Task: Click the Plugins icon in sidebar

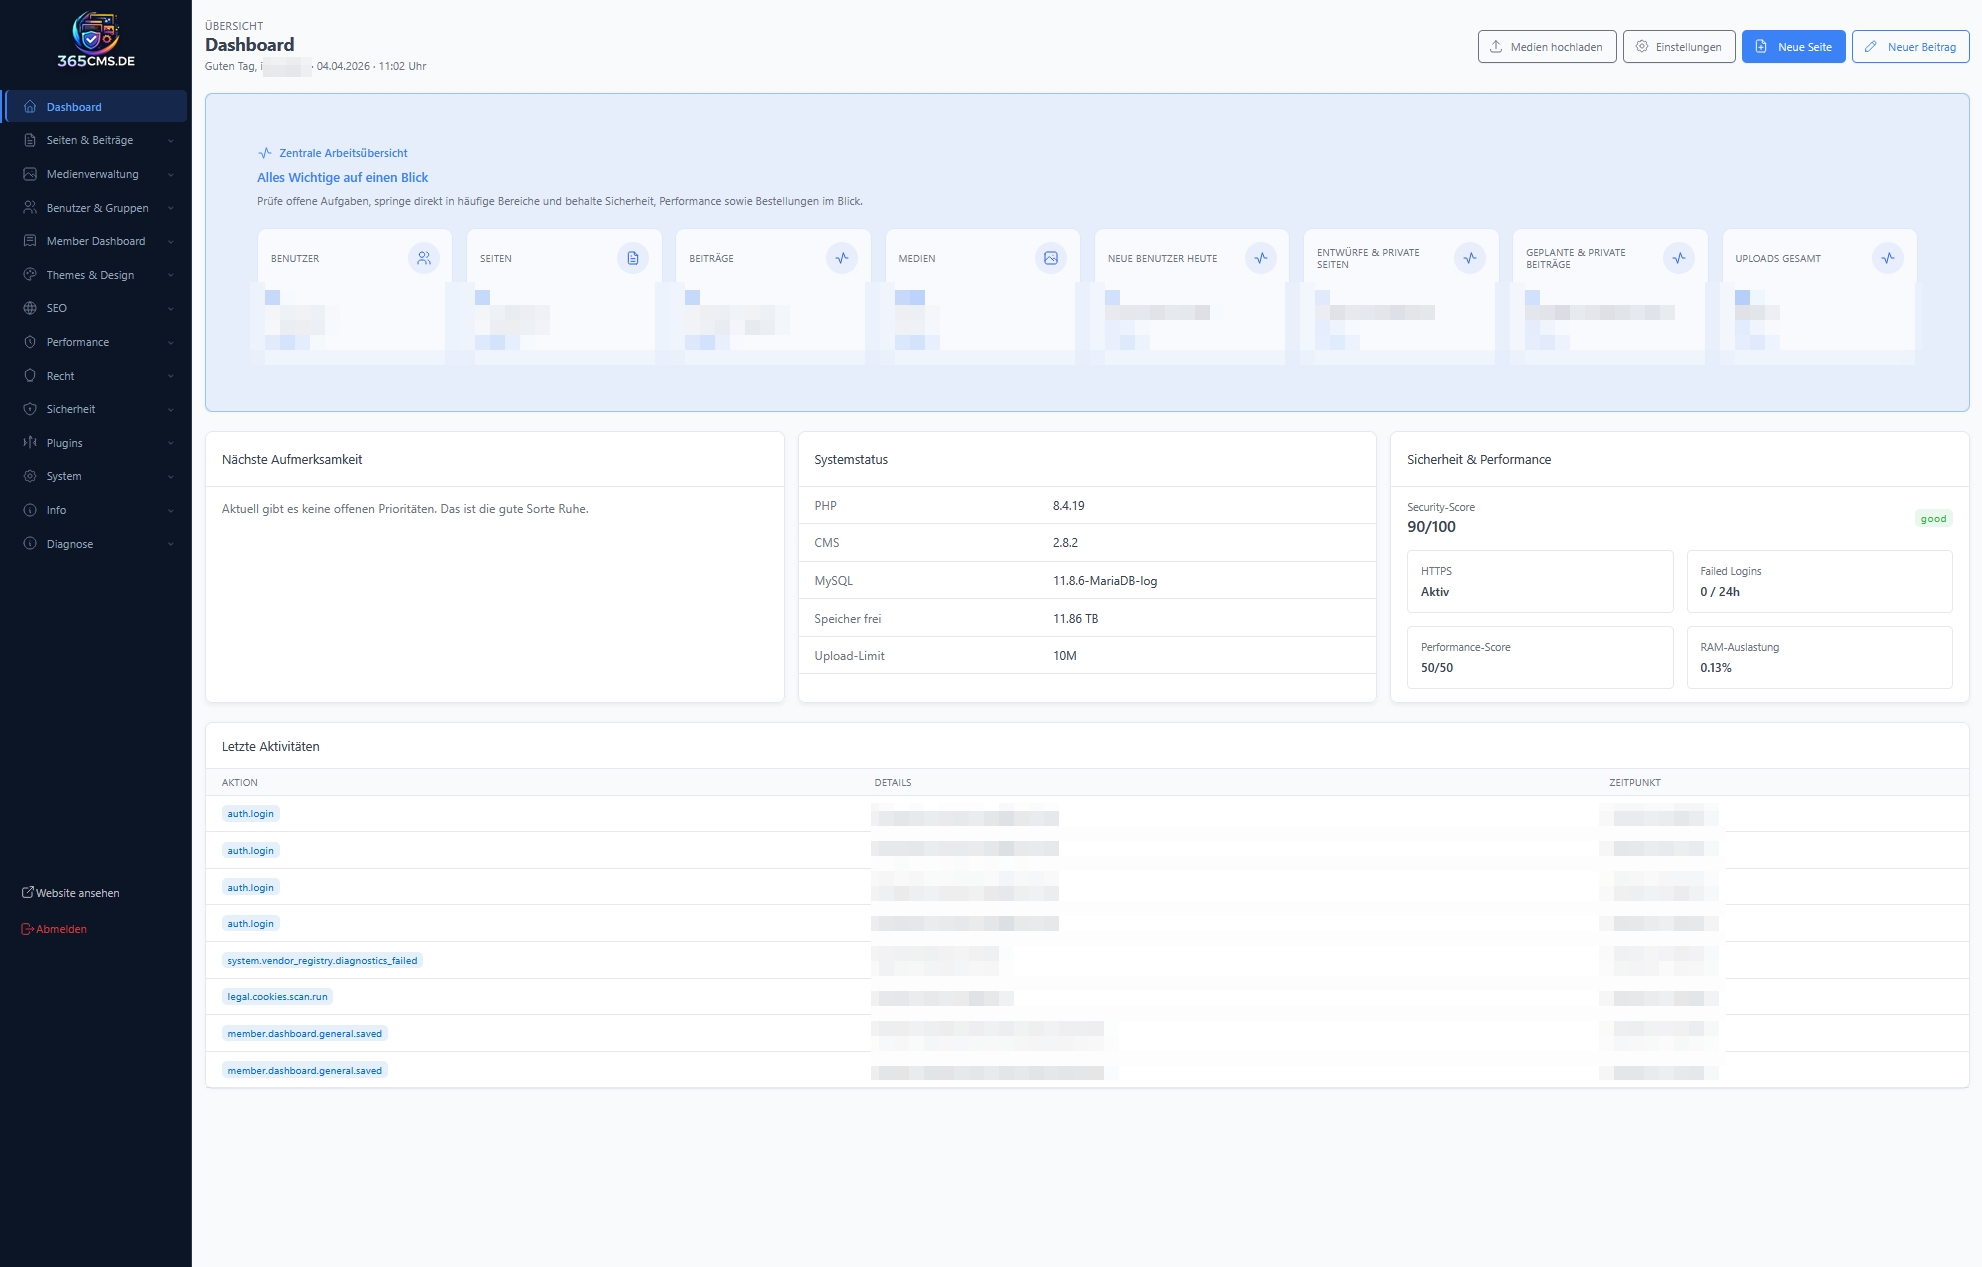Action: [30, 443]
